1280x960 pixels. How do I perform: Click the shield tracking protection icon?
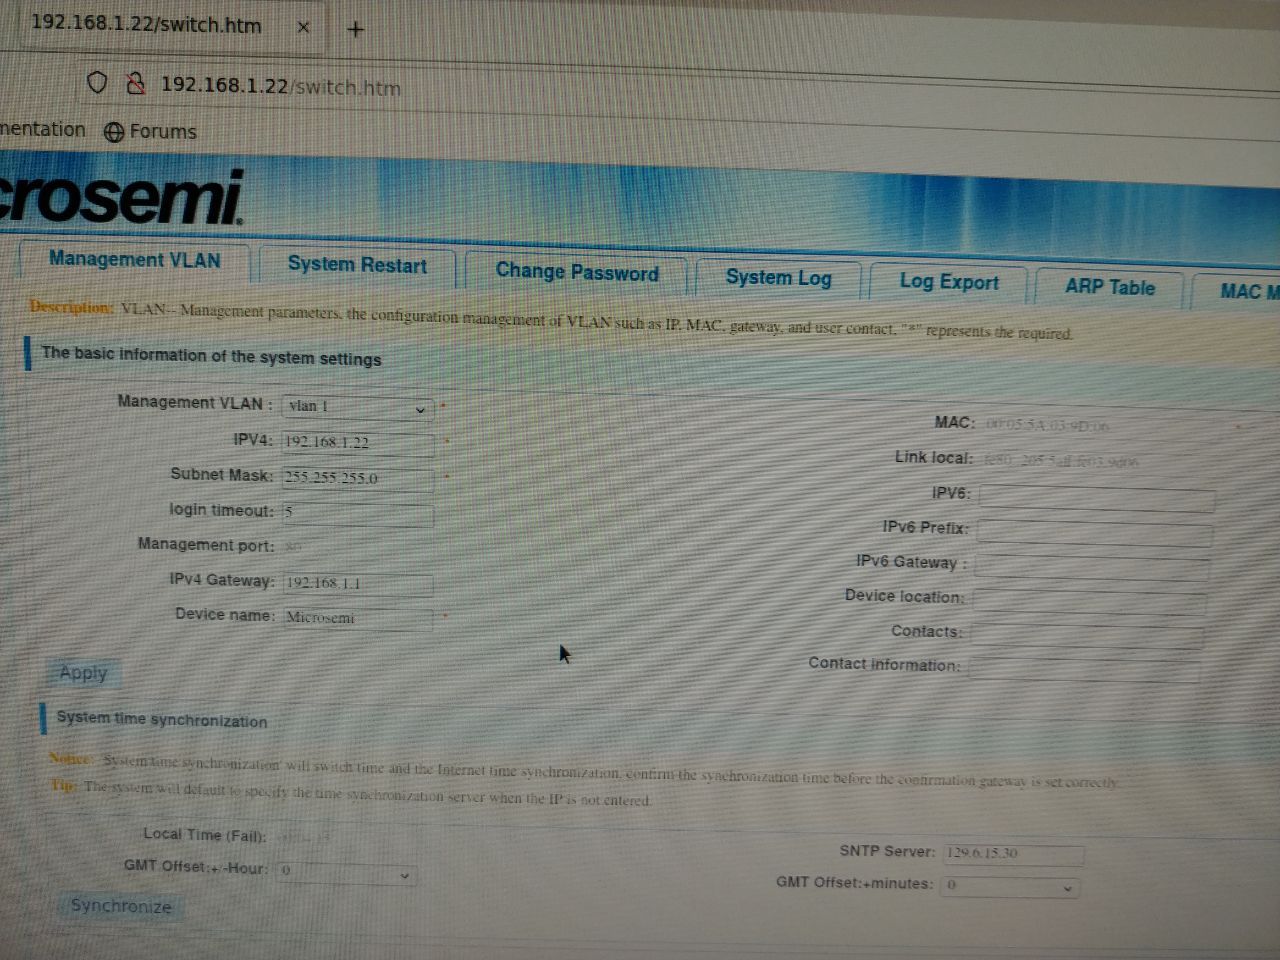coord(97,83)
